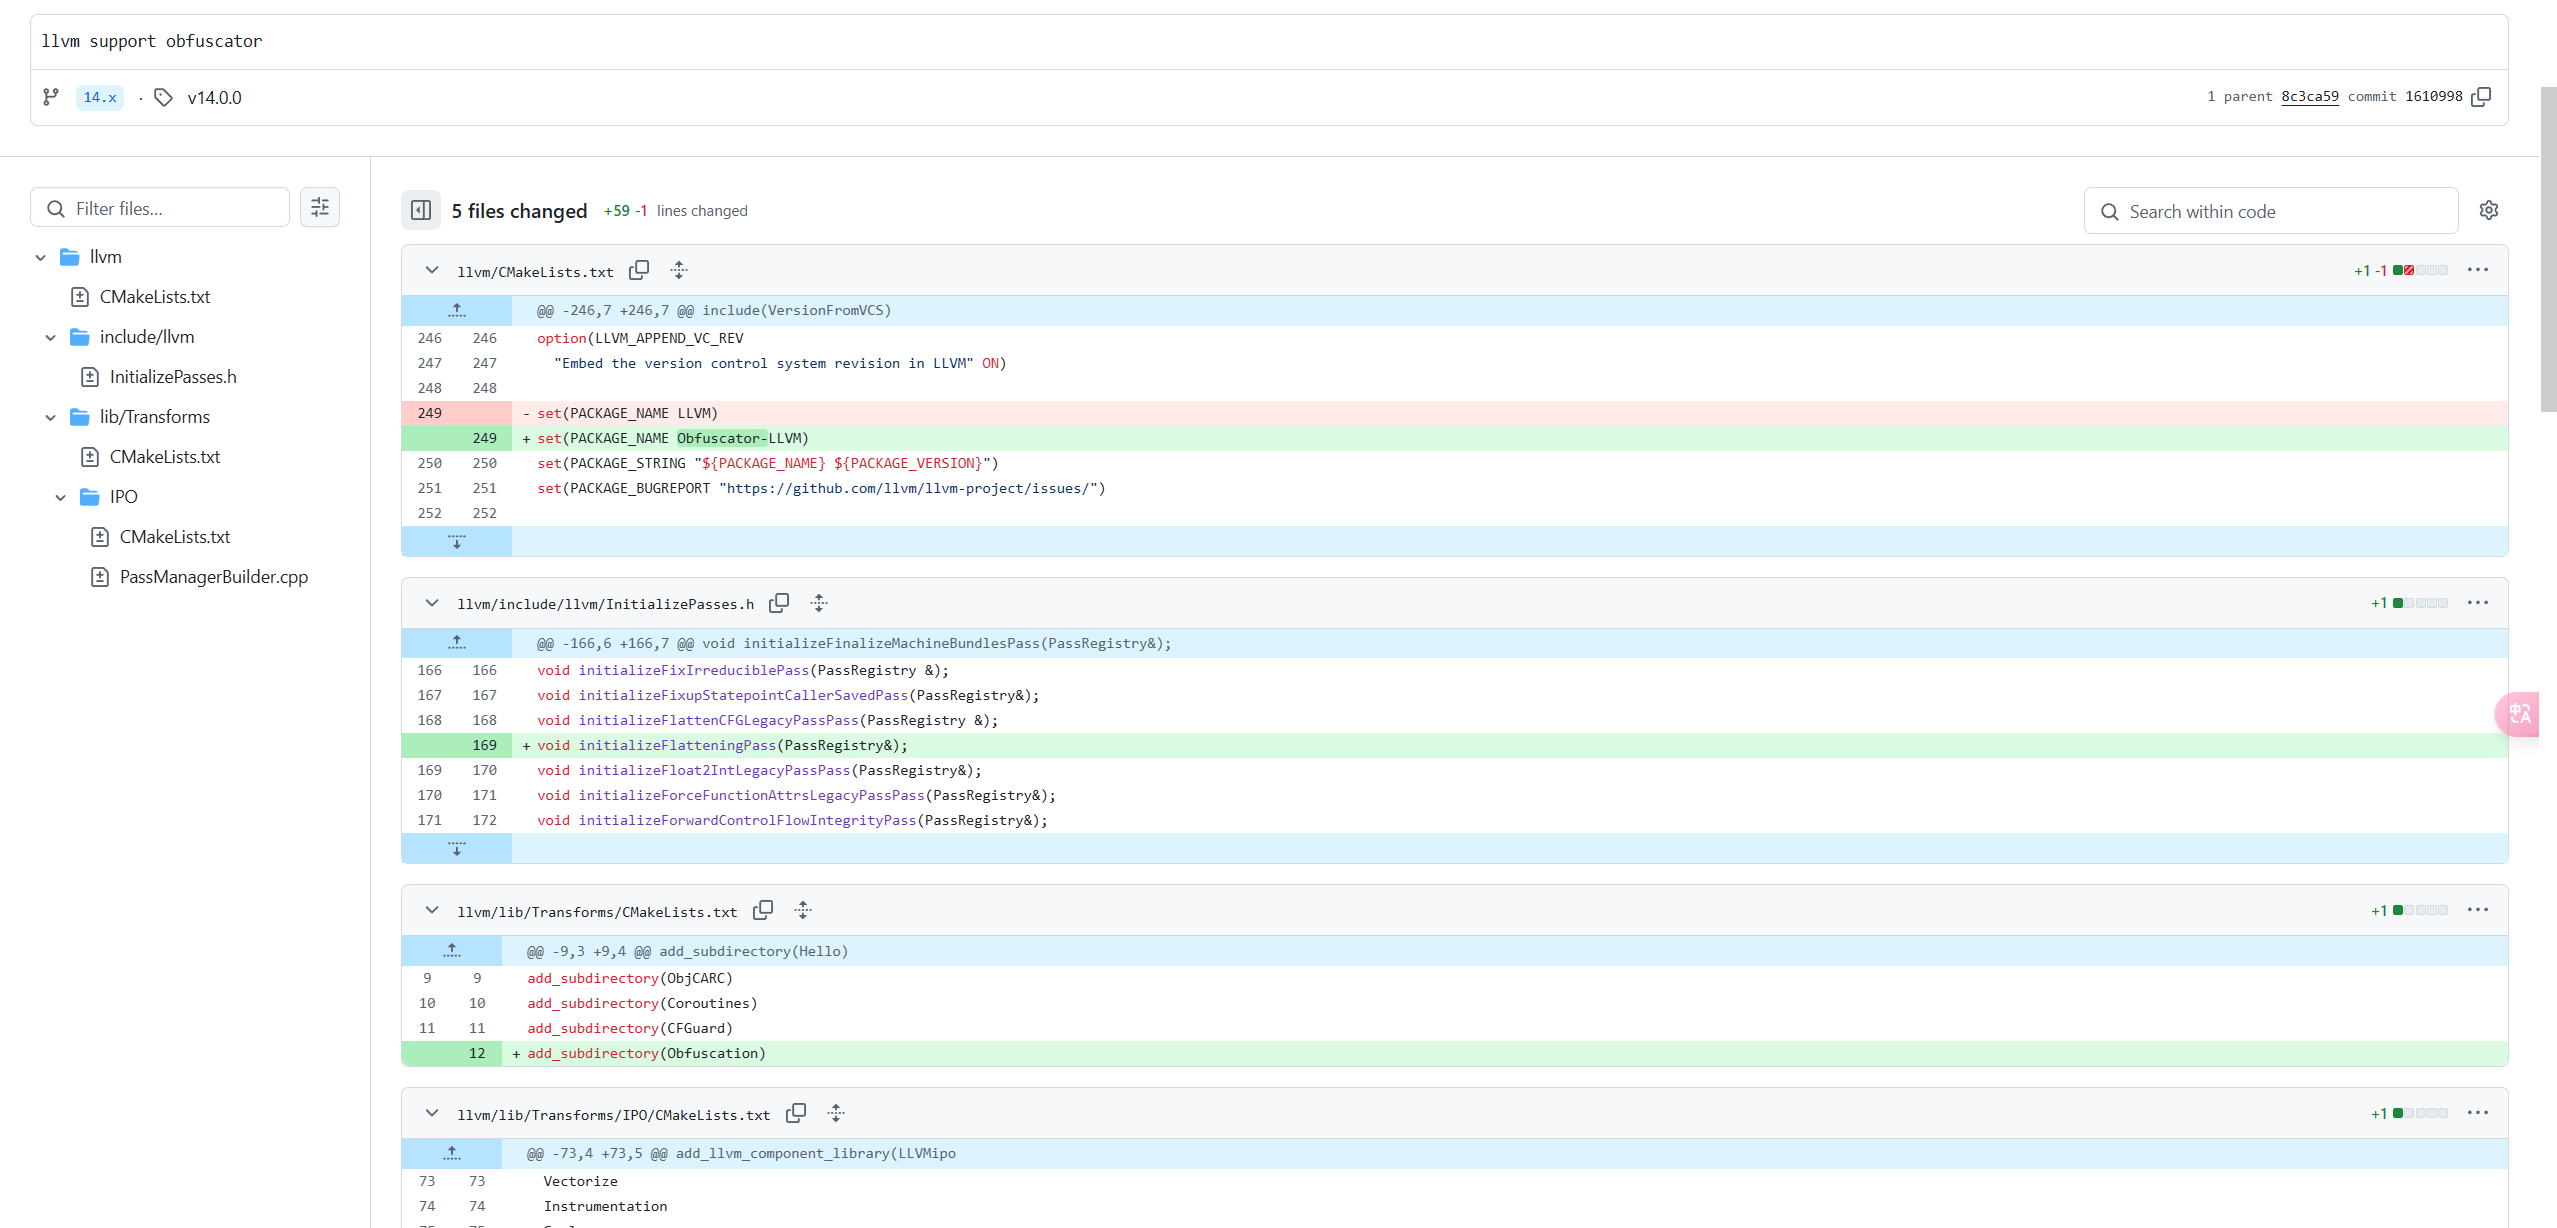Select PassManagerBuilder.cpp in file tree
This screenshot has height=1228, width=2557.
[x=213, y=577]
